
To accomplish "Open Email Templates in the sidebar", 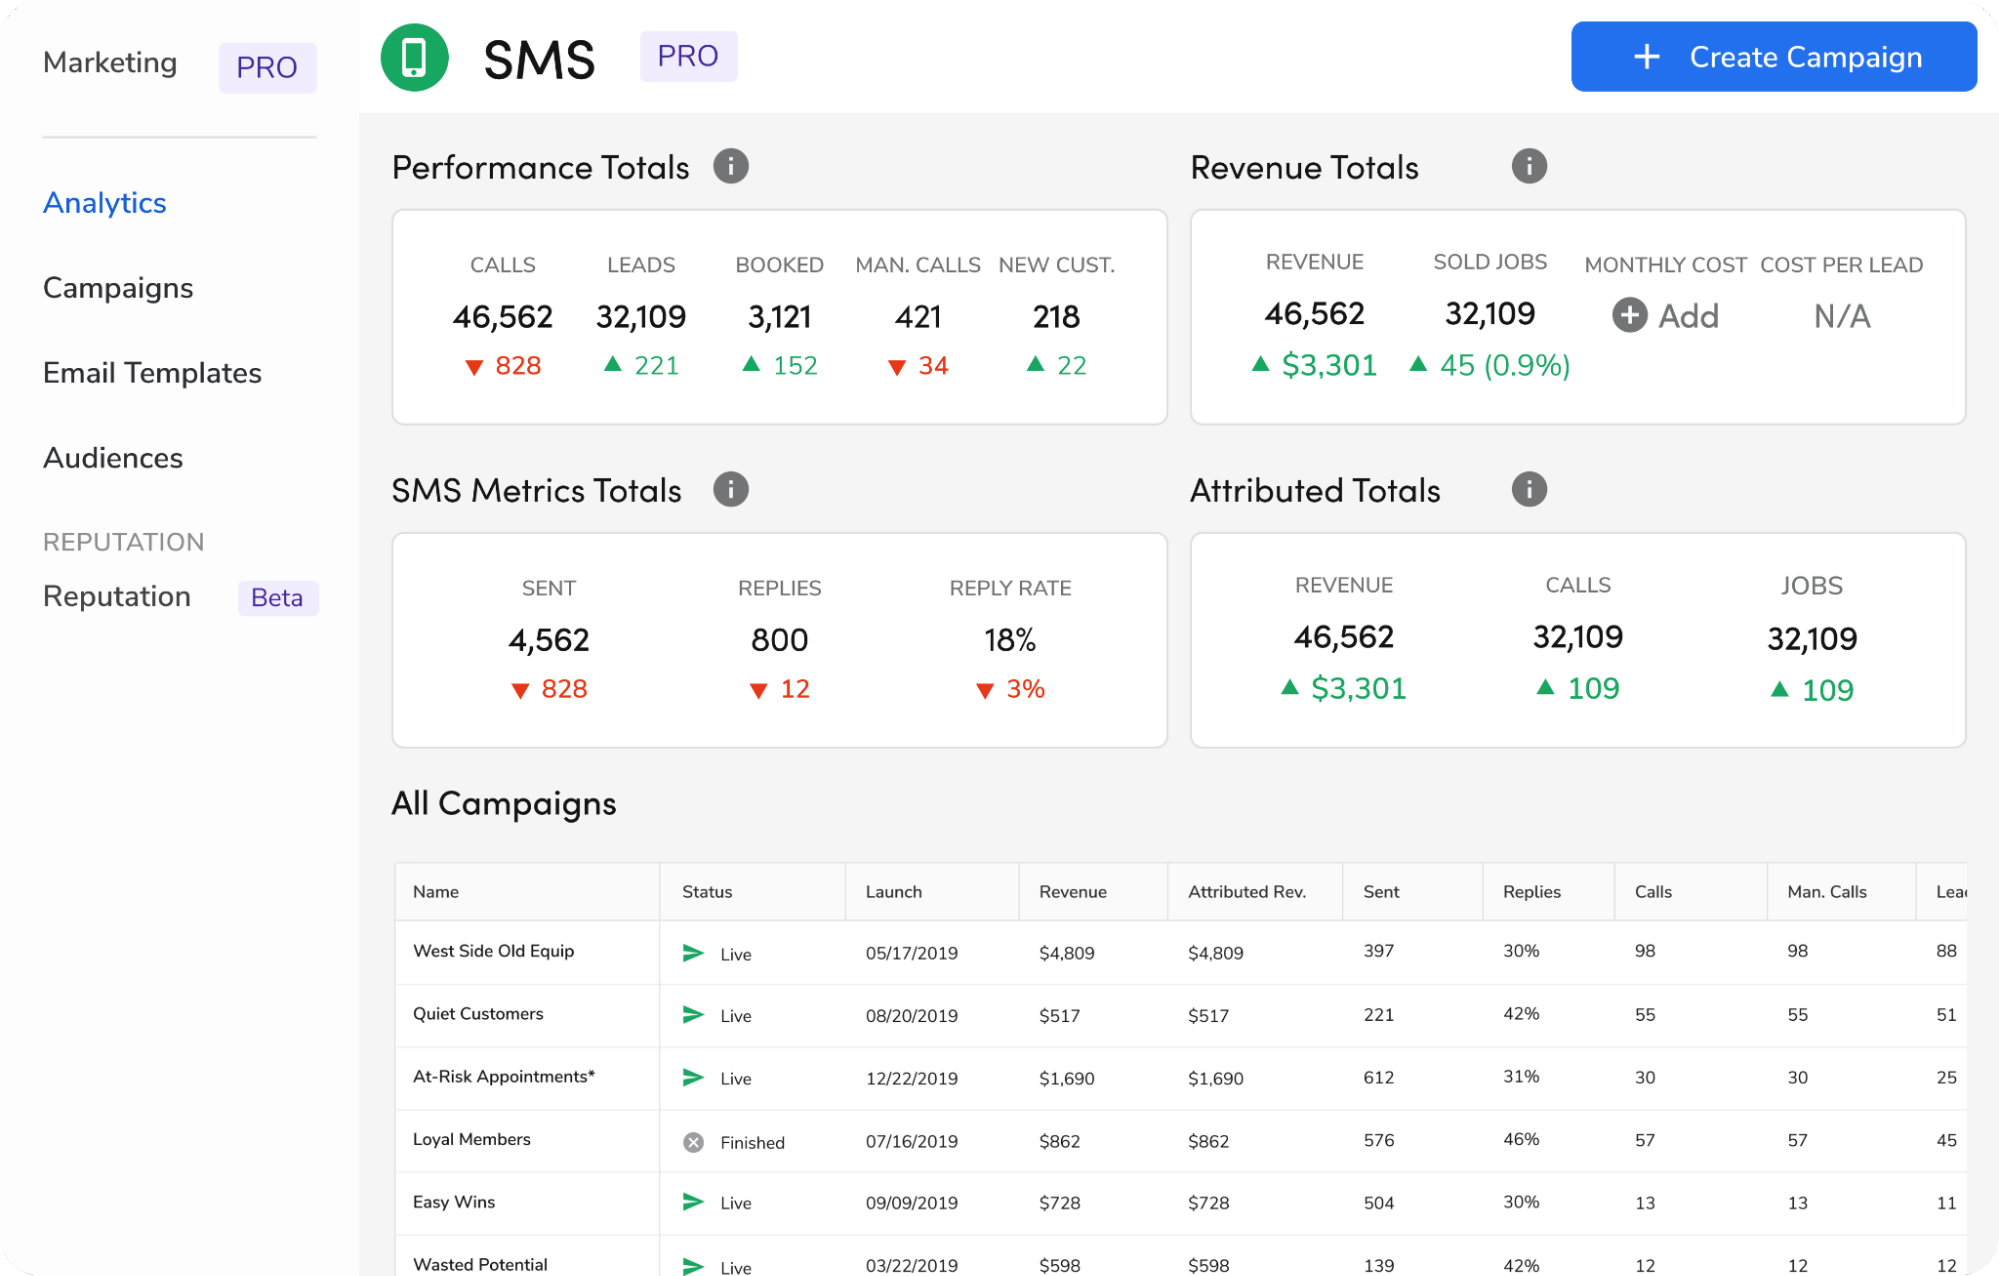I will pyautogui.click(x=152, y=373).
